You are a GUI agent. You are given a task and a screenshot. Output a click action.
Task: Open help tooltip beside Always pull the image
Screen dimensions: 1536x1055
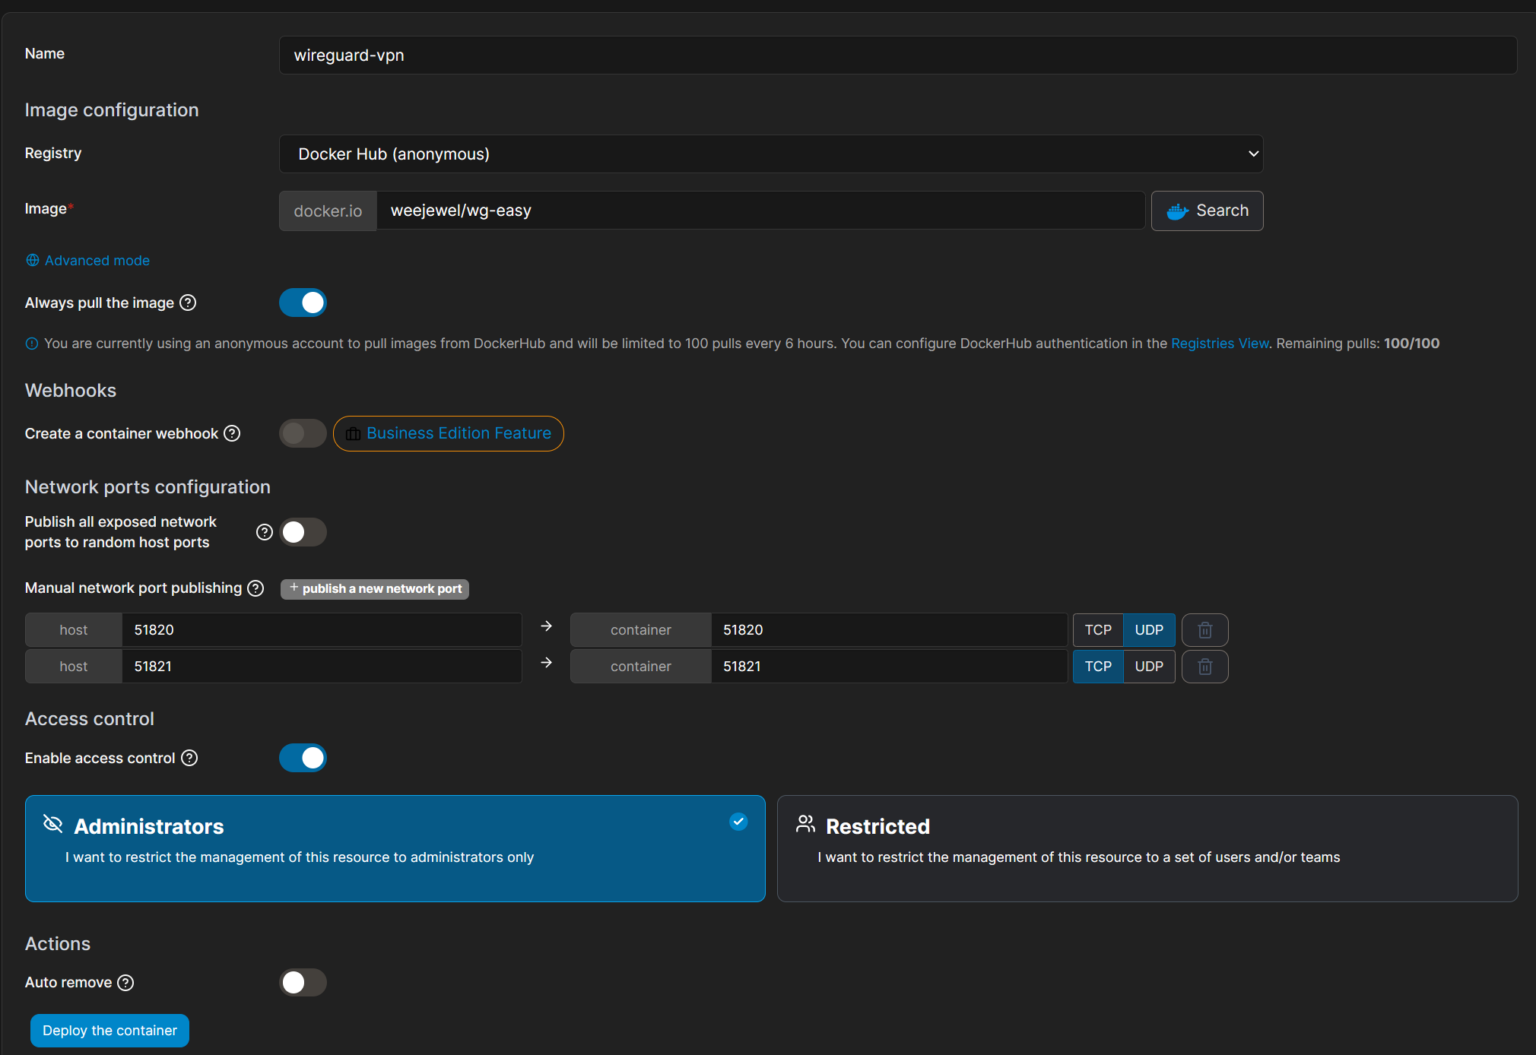(x=189, y=302)
